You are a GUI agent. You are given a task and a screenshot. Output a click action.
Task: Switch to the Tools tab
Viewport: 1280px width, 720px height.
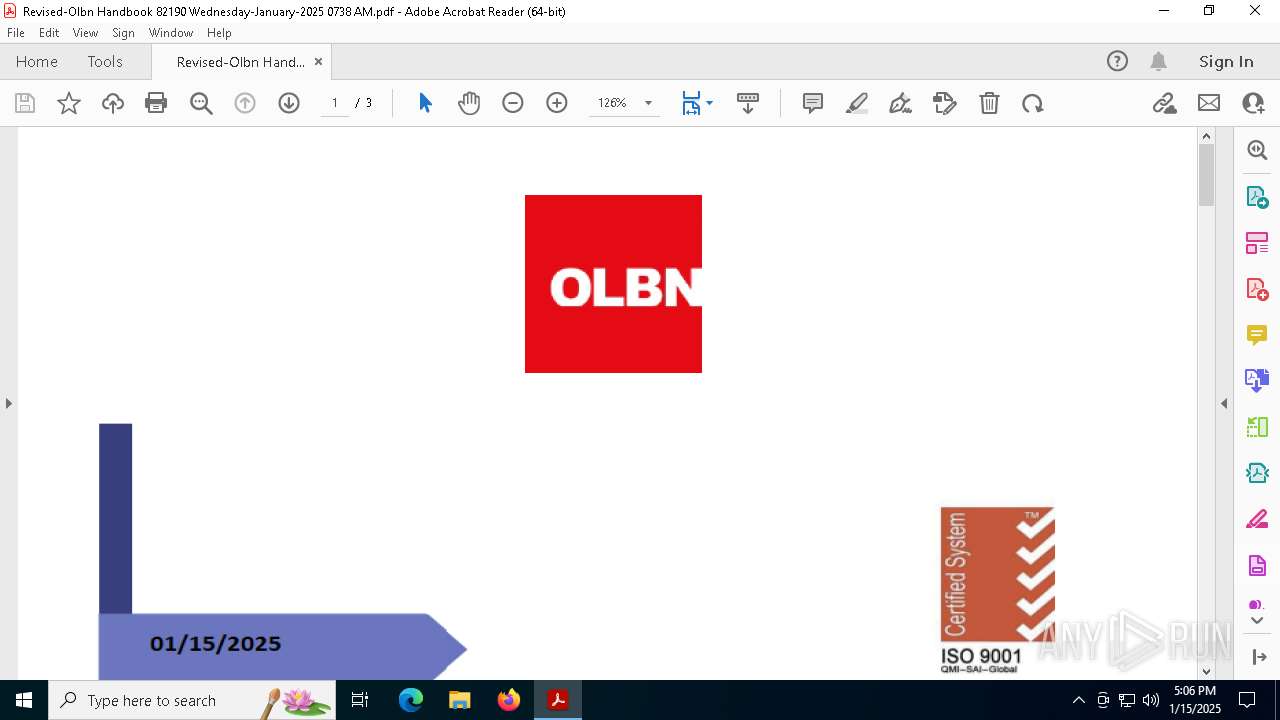tap(105, 61)
